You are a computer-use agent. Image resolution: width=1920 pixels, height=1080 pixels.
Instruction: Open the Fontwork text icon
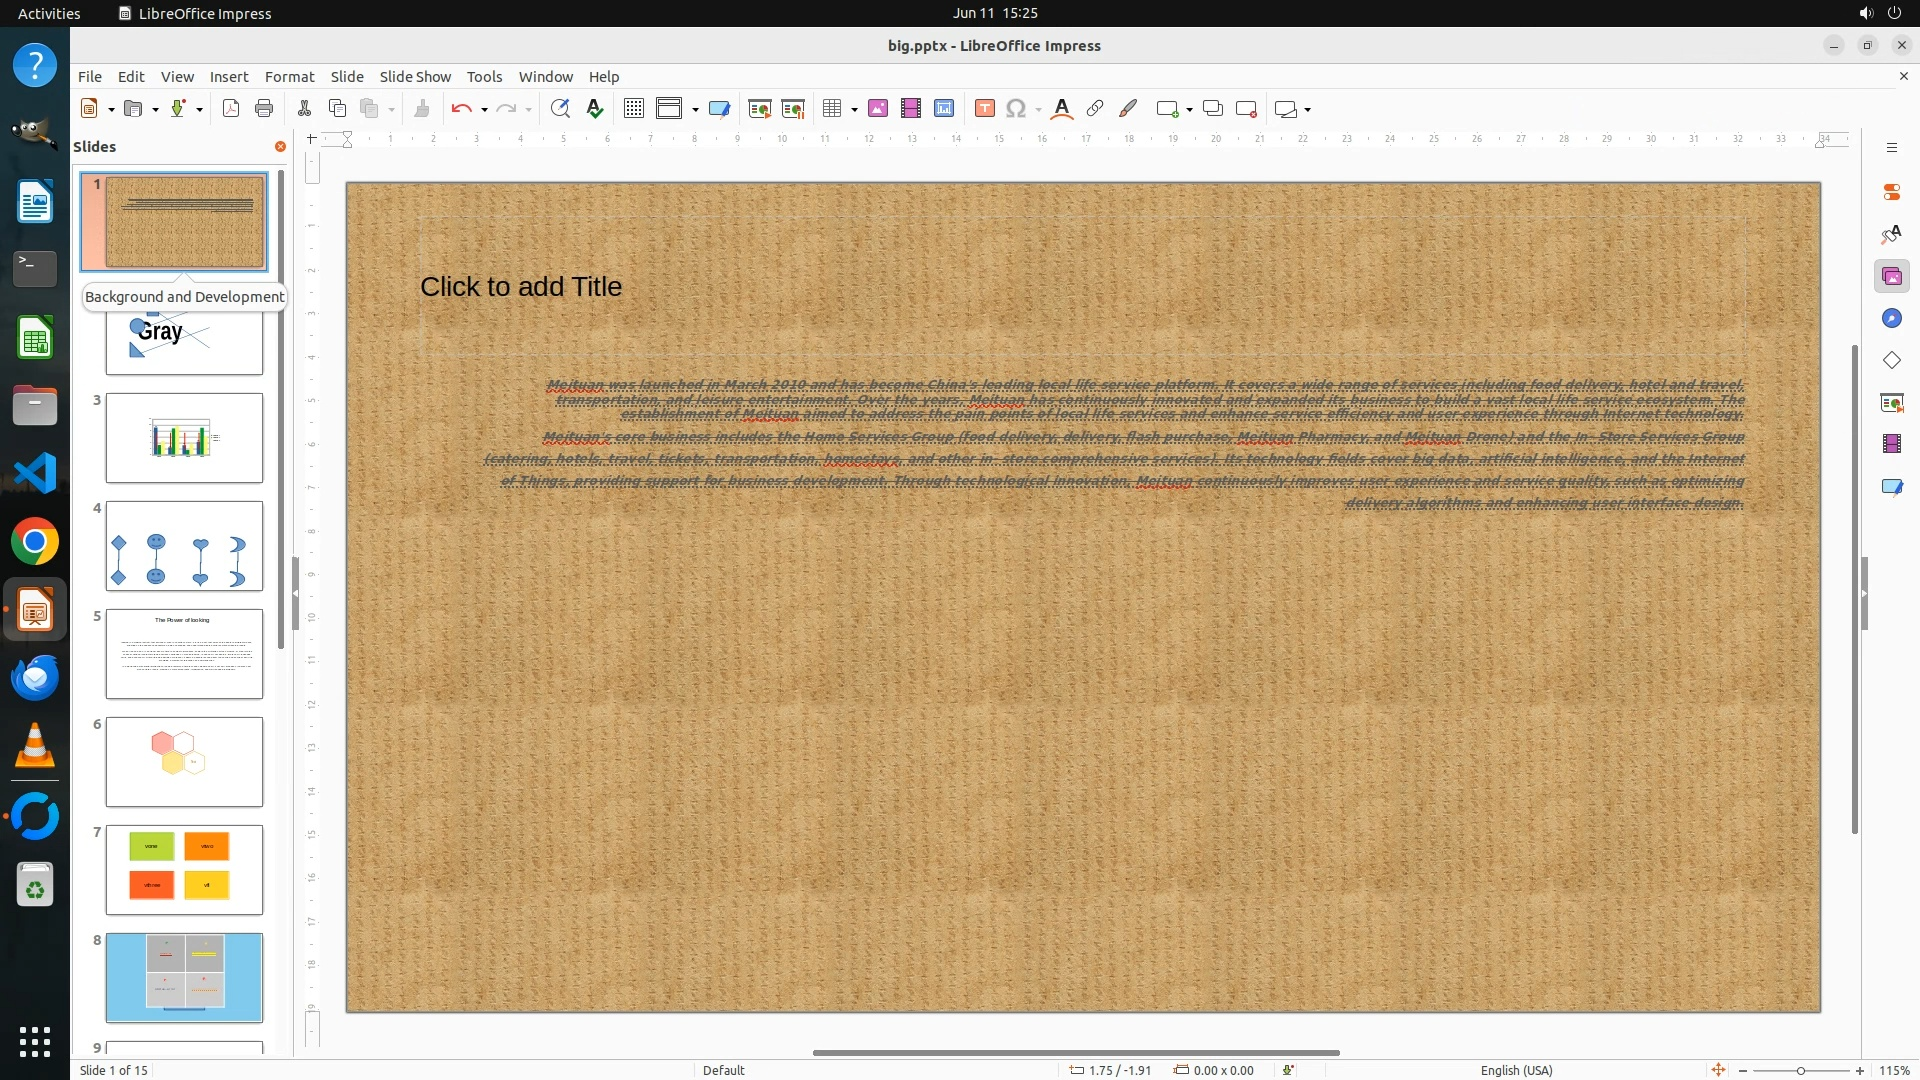1062,109
